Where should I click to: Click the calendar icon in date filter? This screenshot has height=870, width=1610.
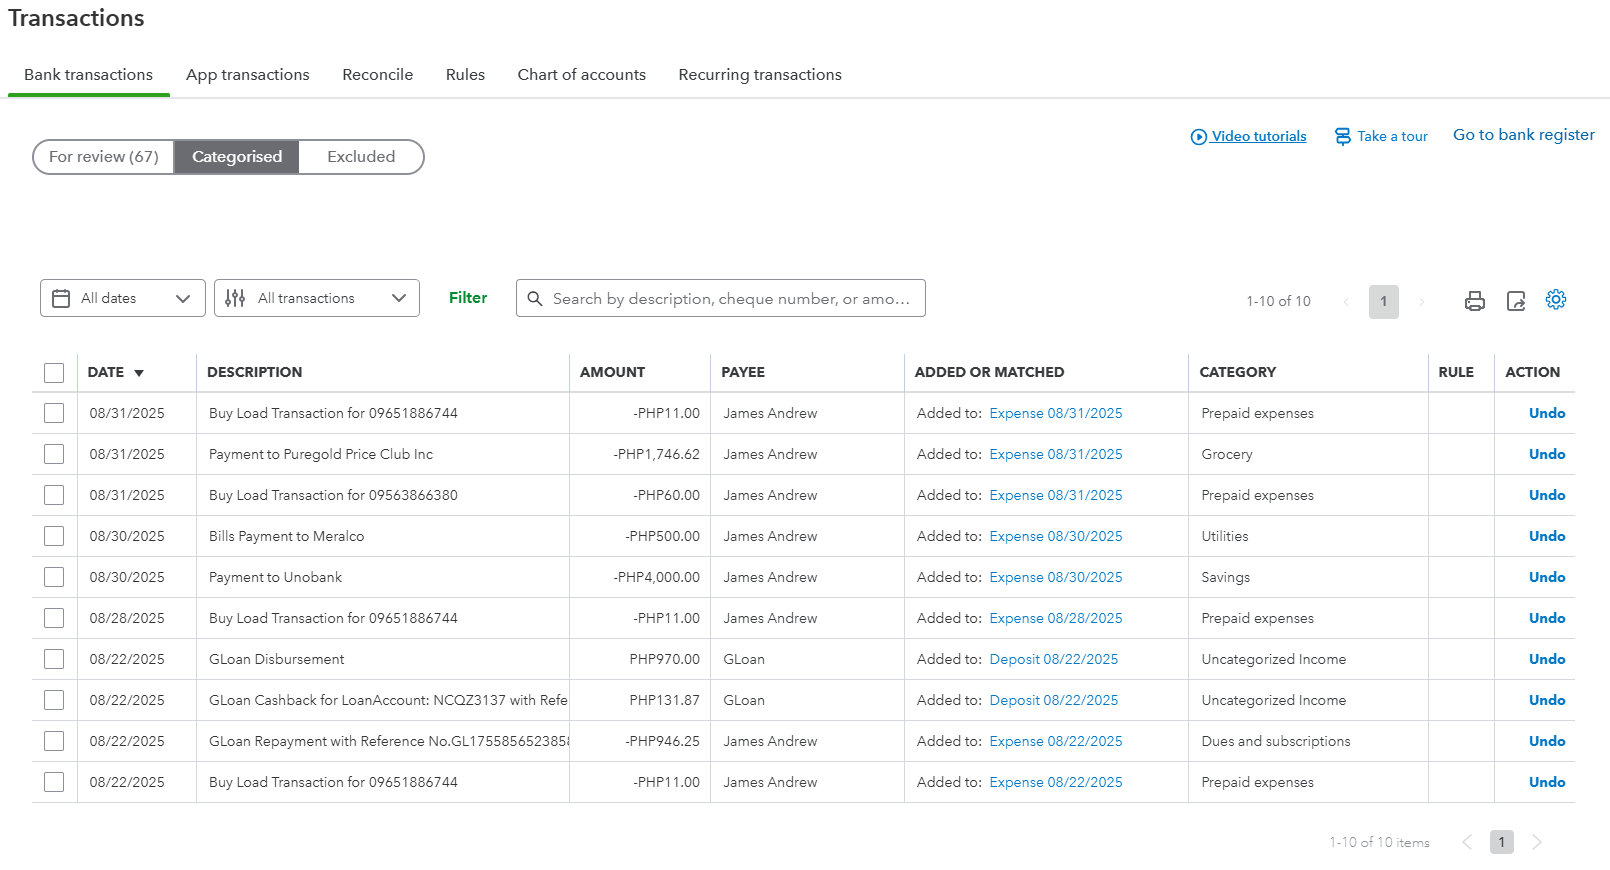(x=61, y=299)
